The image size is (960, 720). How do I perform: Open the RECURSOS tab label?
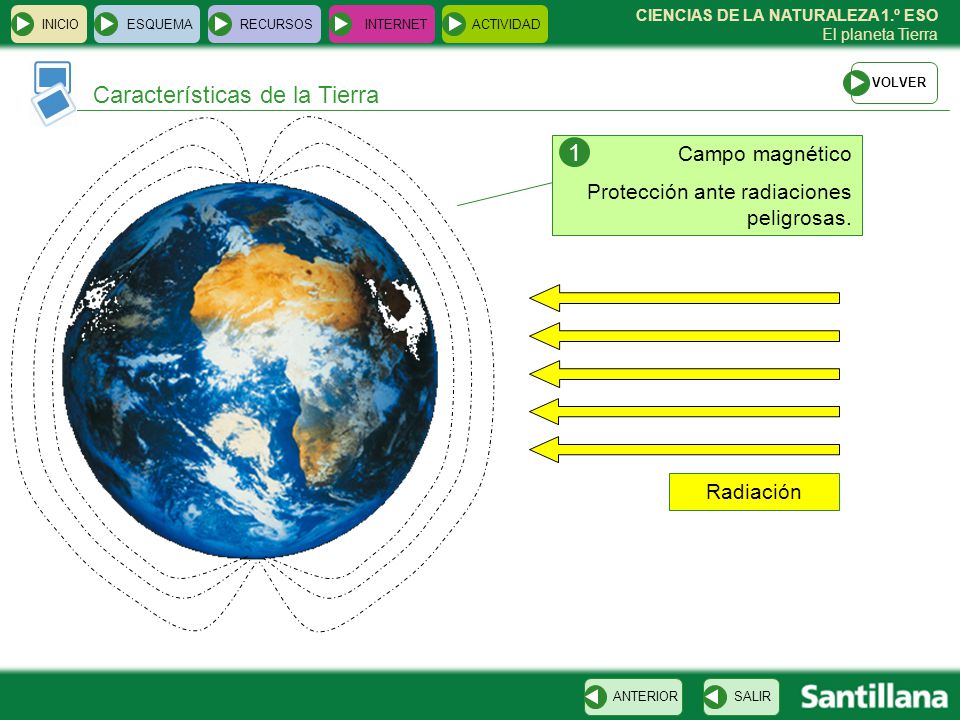pos(276,24)
